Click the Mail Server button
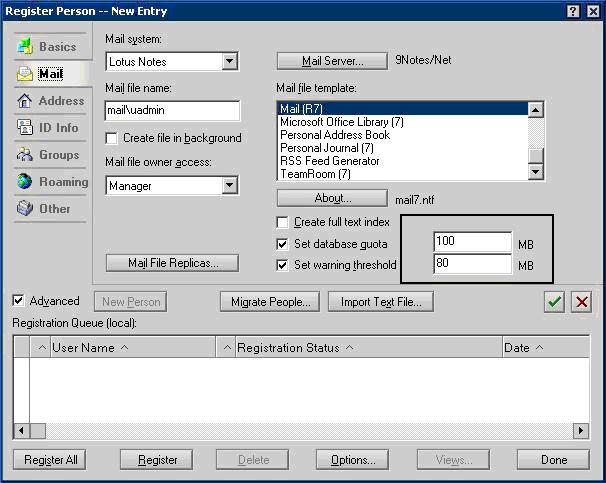The width and height of the screenshot is (606, 483). [x=332, y=61]
